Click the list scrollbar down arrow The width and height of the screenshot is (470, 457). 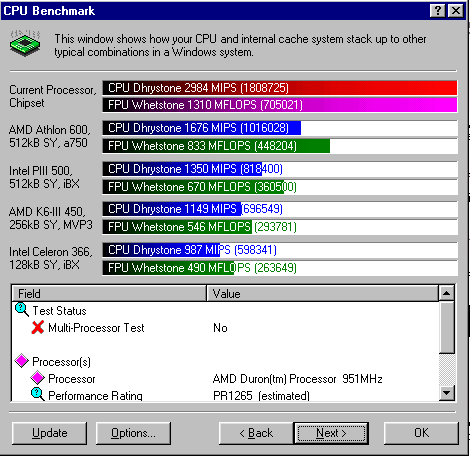coord(447,392)
